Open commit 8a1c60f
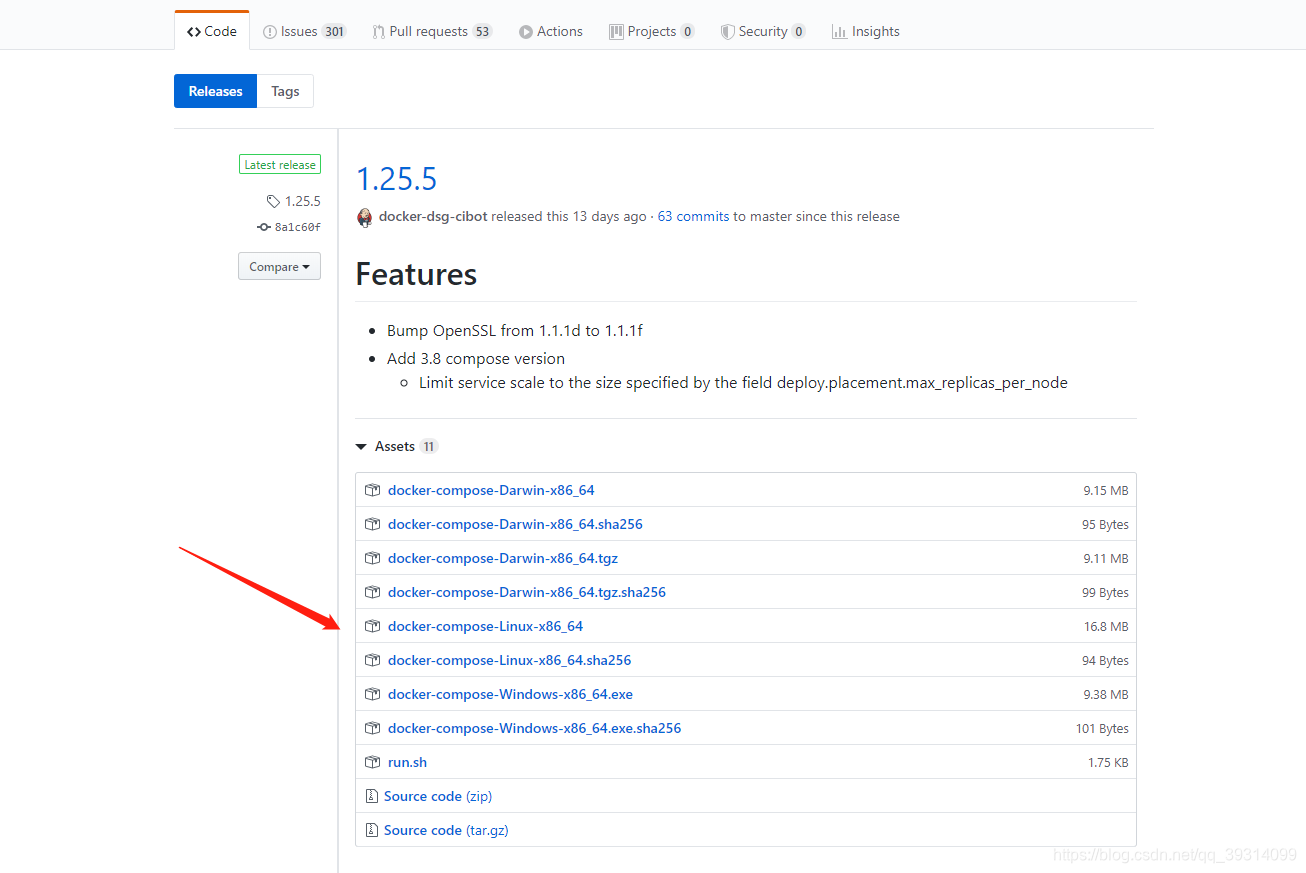 point(289,227)
